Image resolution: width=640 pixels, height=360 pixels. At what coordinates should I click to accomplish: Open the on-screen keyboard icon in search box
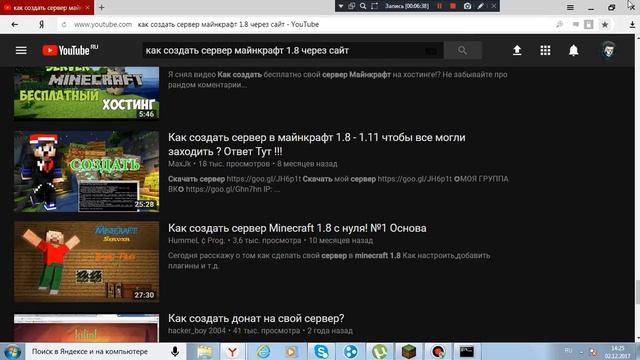[x=431, y=51]
